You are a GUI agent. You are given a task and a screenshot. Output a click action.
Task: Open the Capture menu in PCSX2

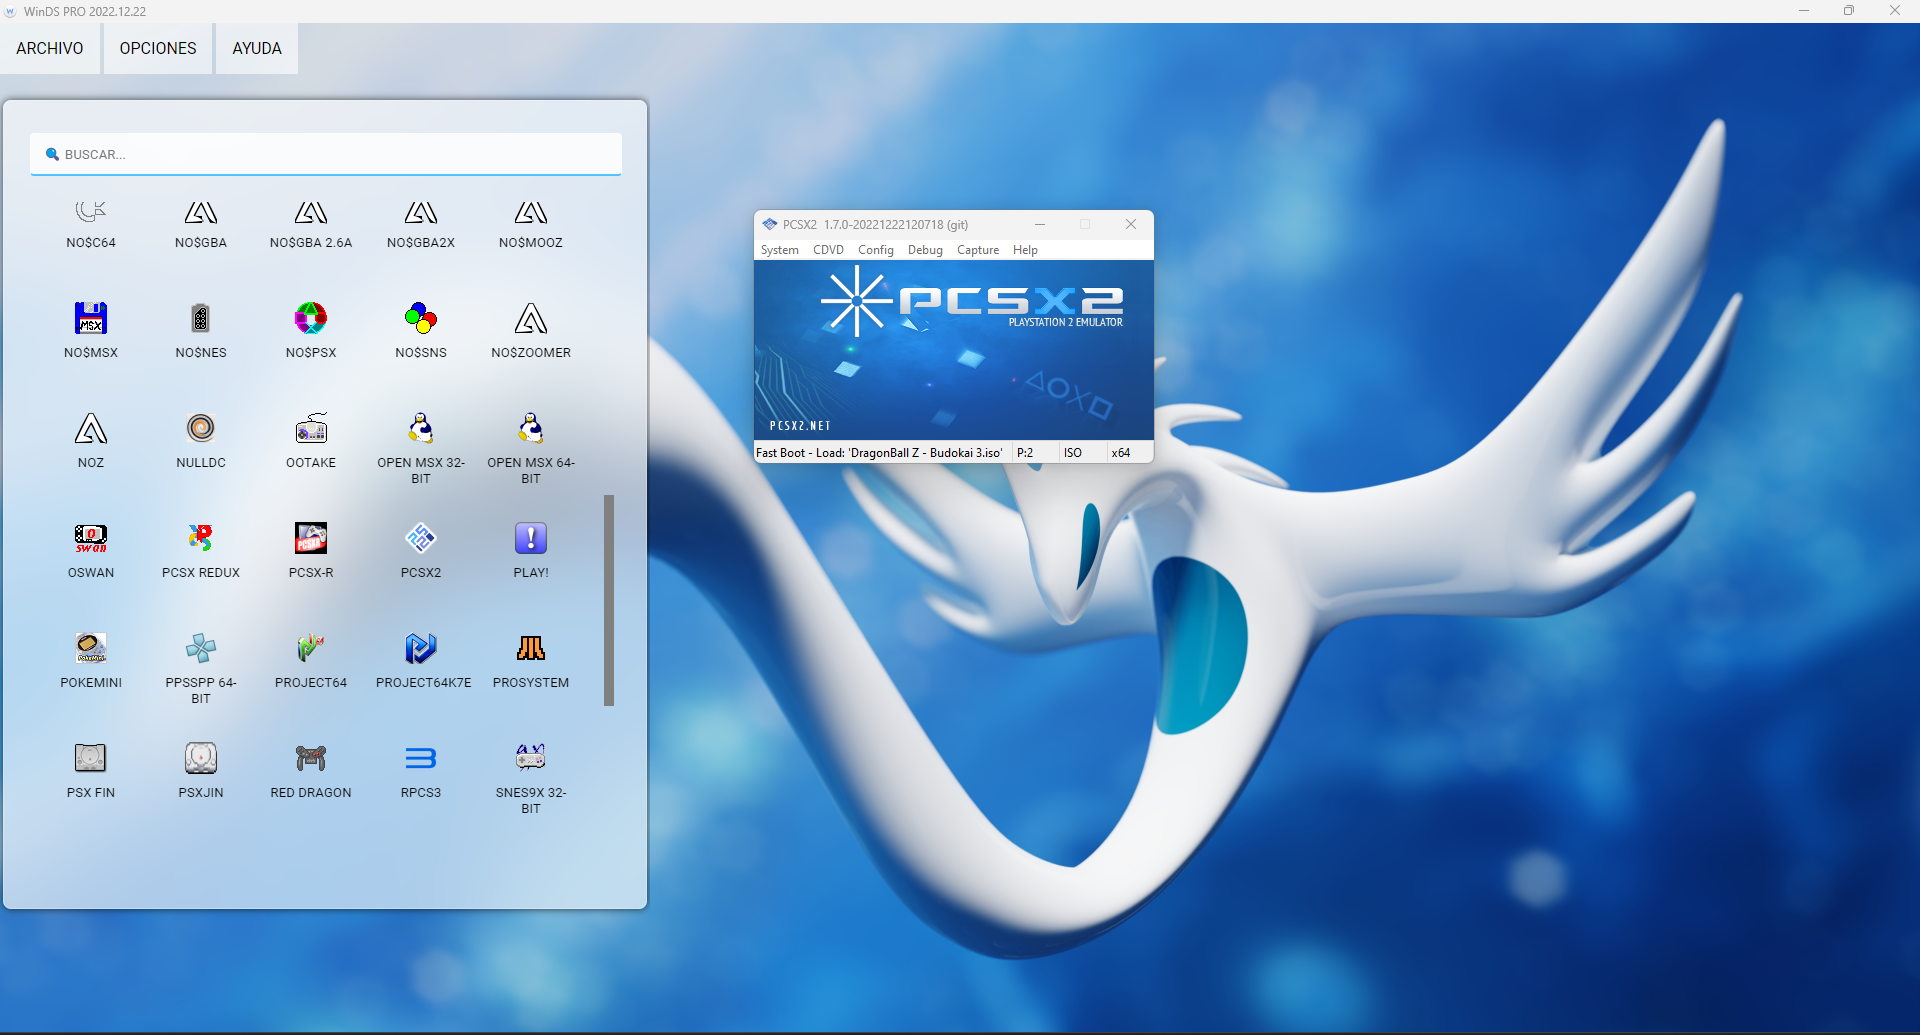[x=978, y=250]
